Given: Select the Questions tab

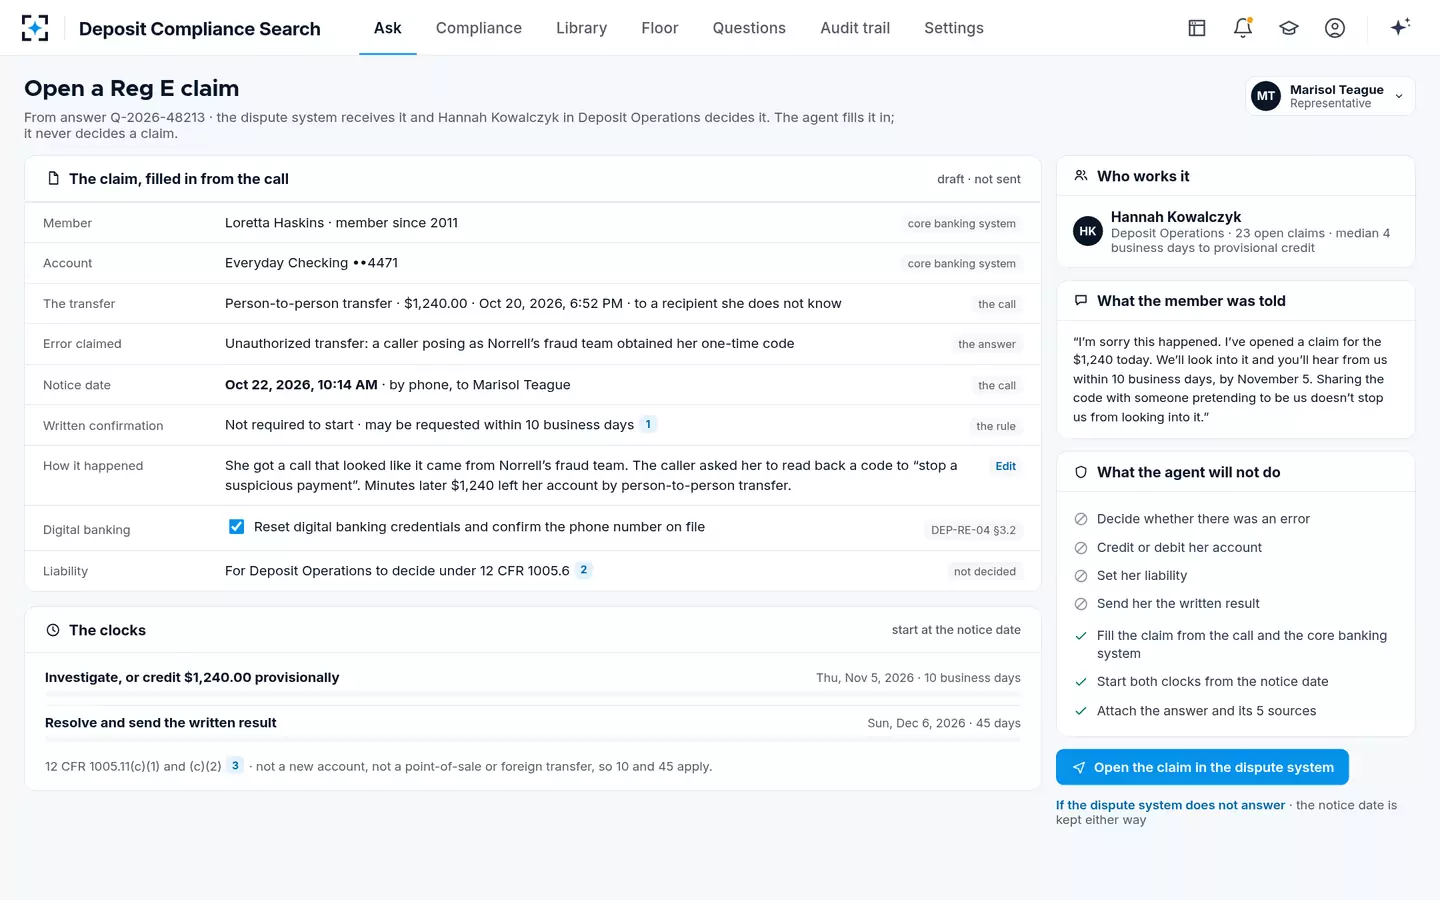Looking at the screenshot, I should [749, 28].
